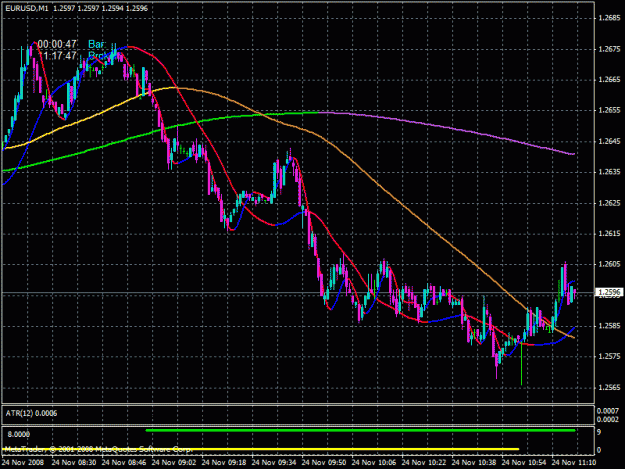Click the scale value 9 in bottom panel
The height and width of the screenshot is (469, 625).
(599, 432)
